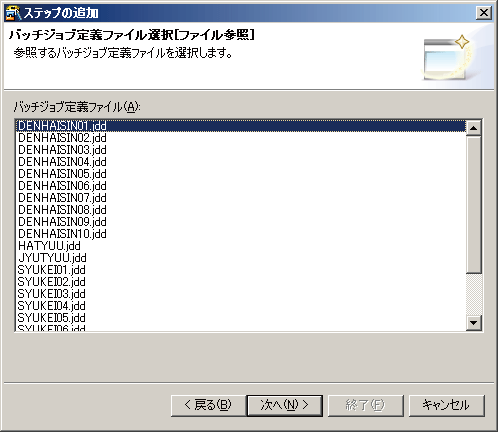
Task: Proceed with the 次へ(N) button
Action: (285, 406)
